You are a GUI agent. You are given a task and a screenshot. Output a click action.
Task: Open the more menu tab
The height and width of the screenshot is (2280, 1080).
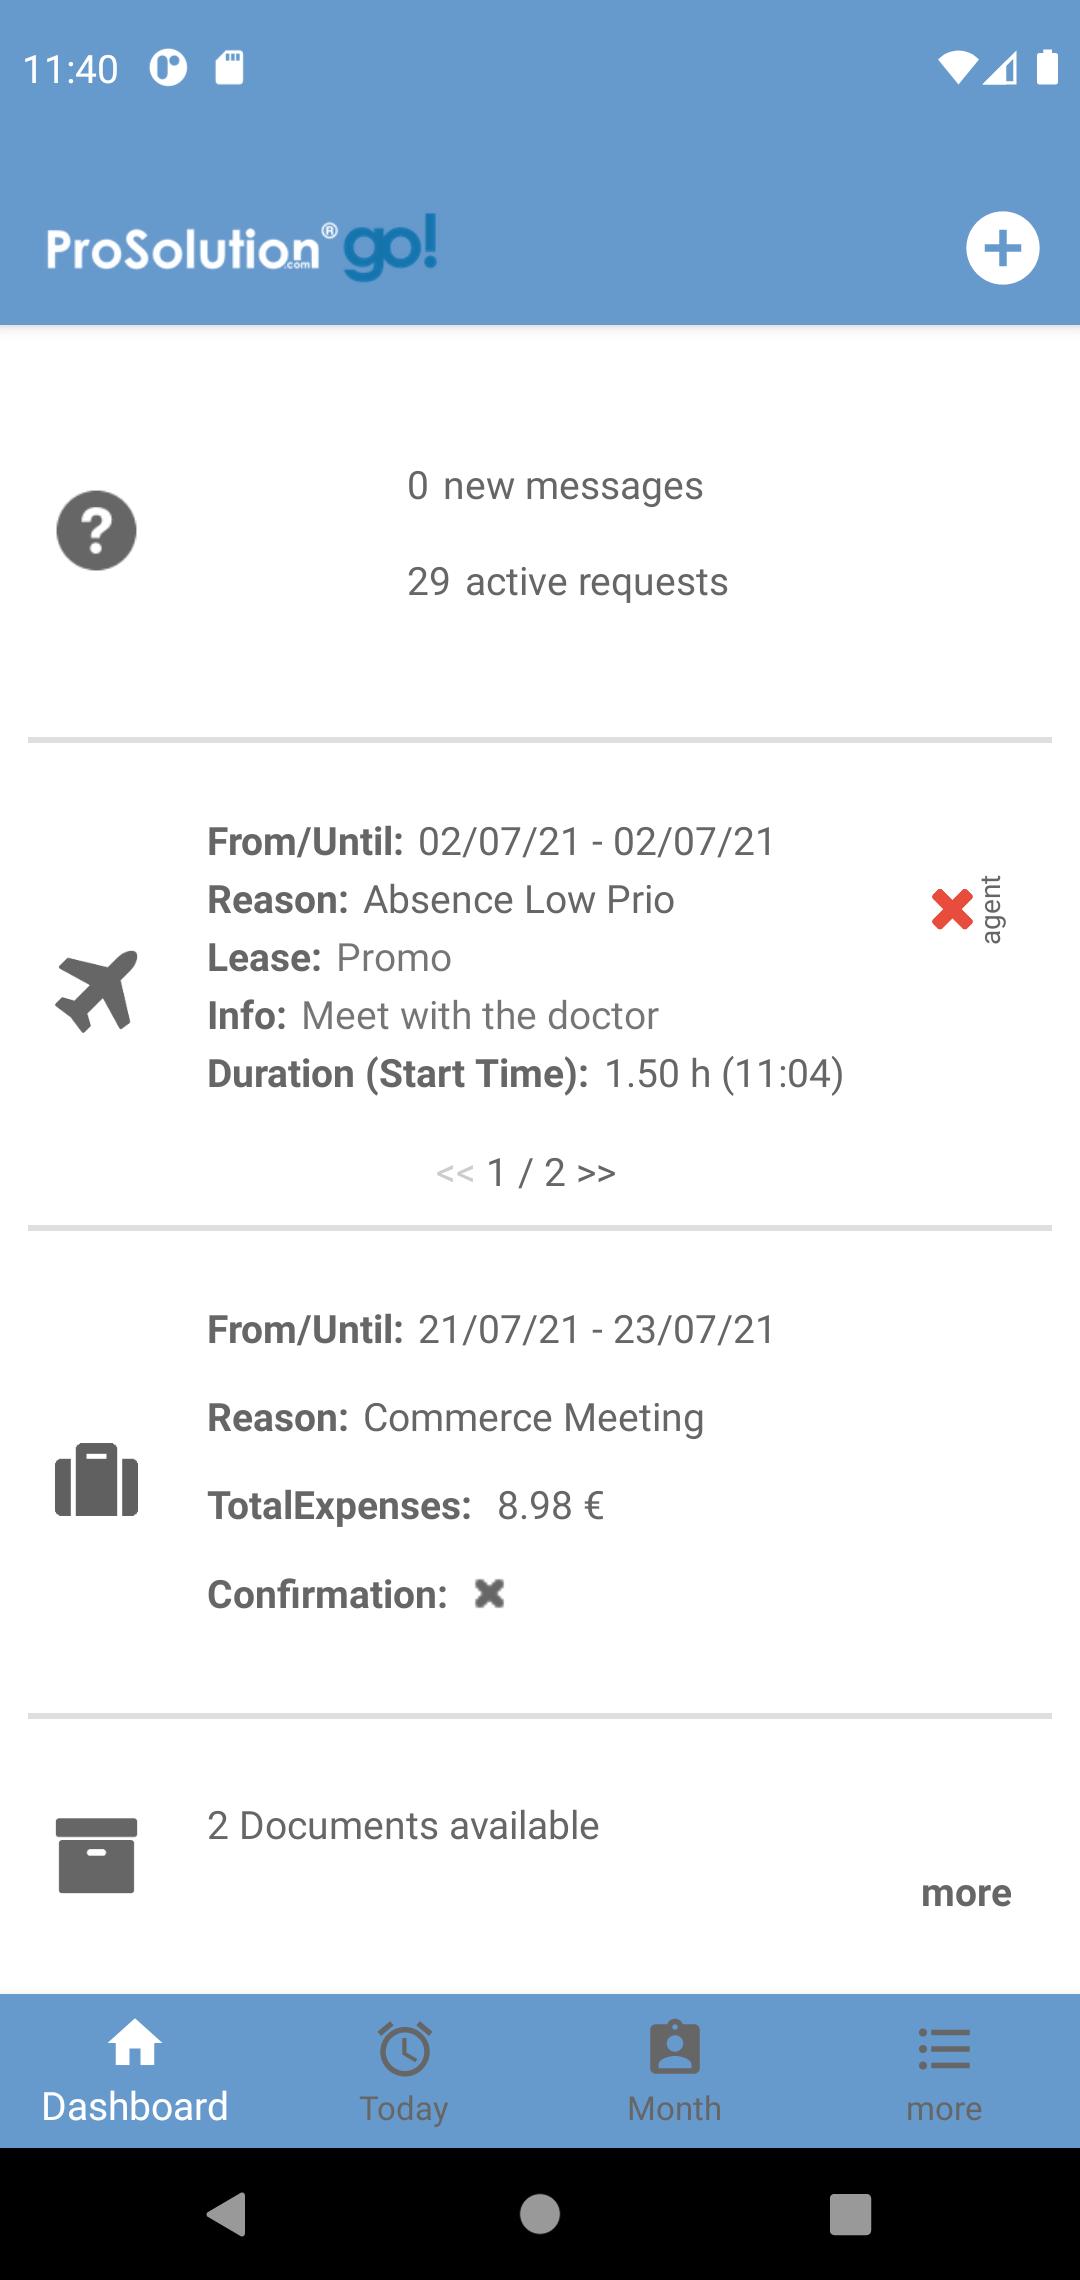(944, 2072)
